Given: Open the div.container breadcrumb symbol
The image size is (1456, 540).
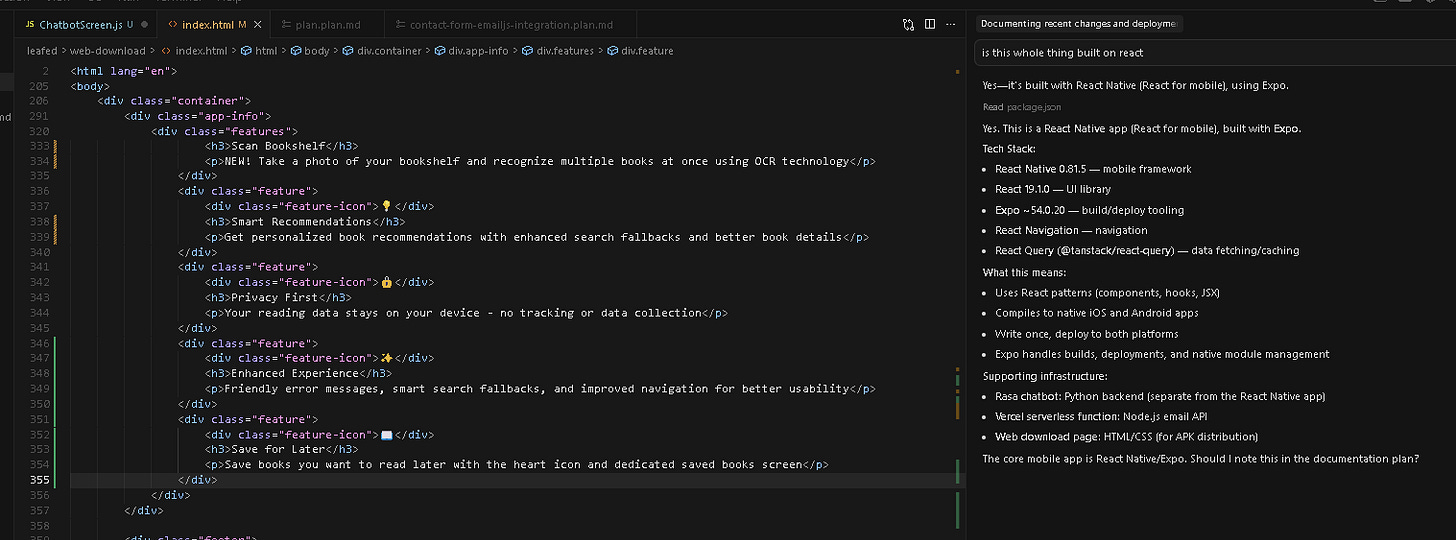Looking at the screenshot, I should point(389,51).
